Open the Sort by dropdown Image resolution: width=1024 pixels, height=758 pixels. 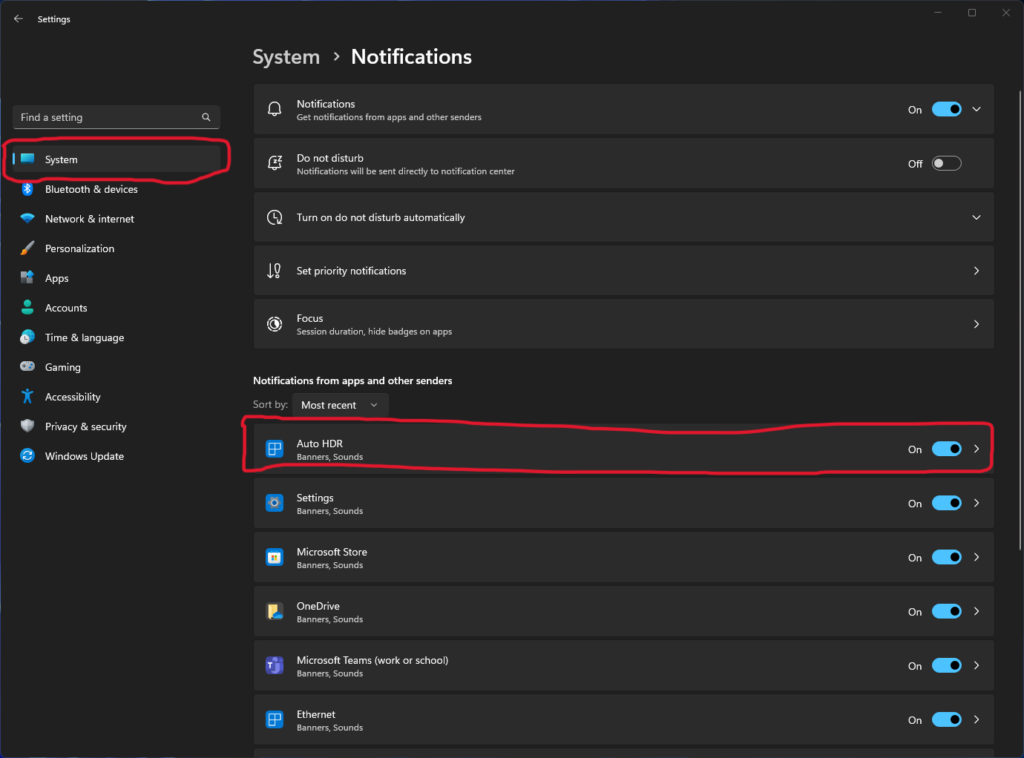click(340, 405)
